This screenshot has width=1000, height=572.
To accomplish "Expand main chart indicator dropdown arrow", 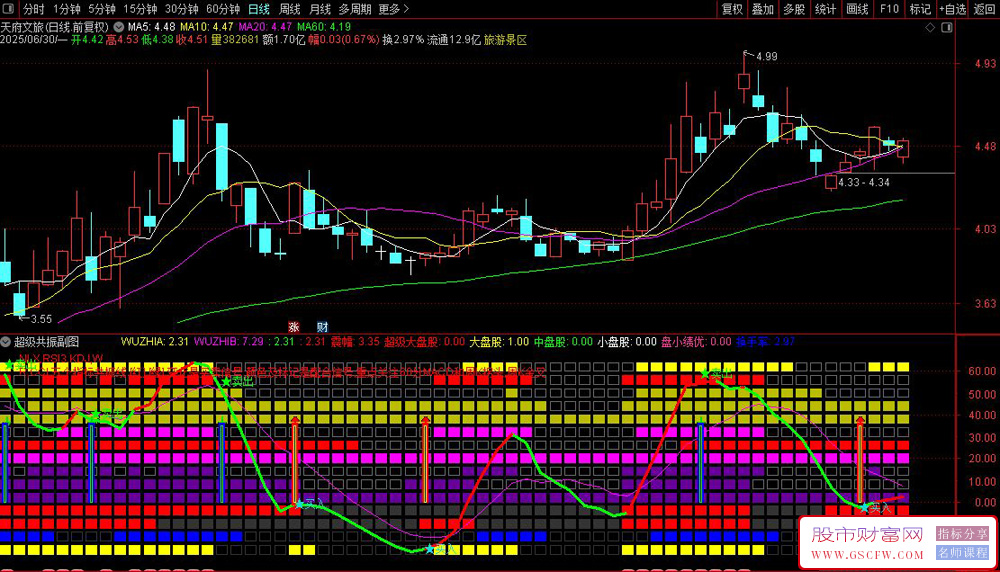I will [119, 27].
